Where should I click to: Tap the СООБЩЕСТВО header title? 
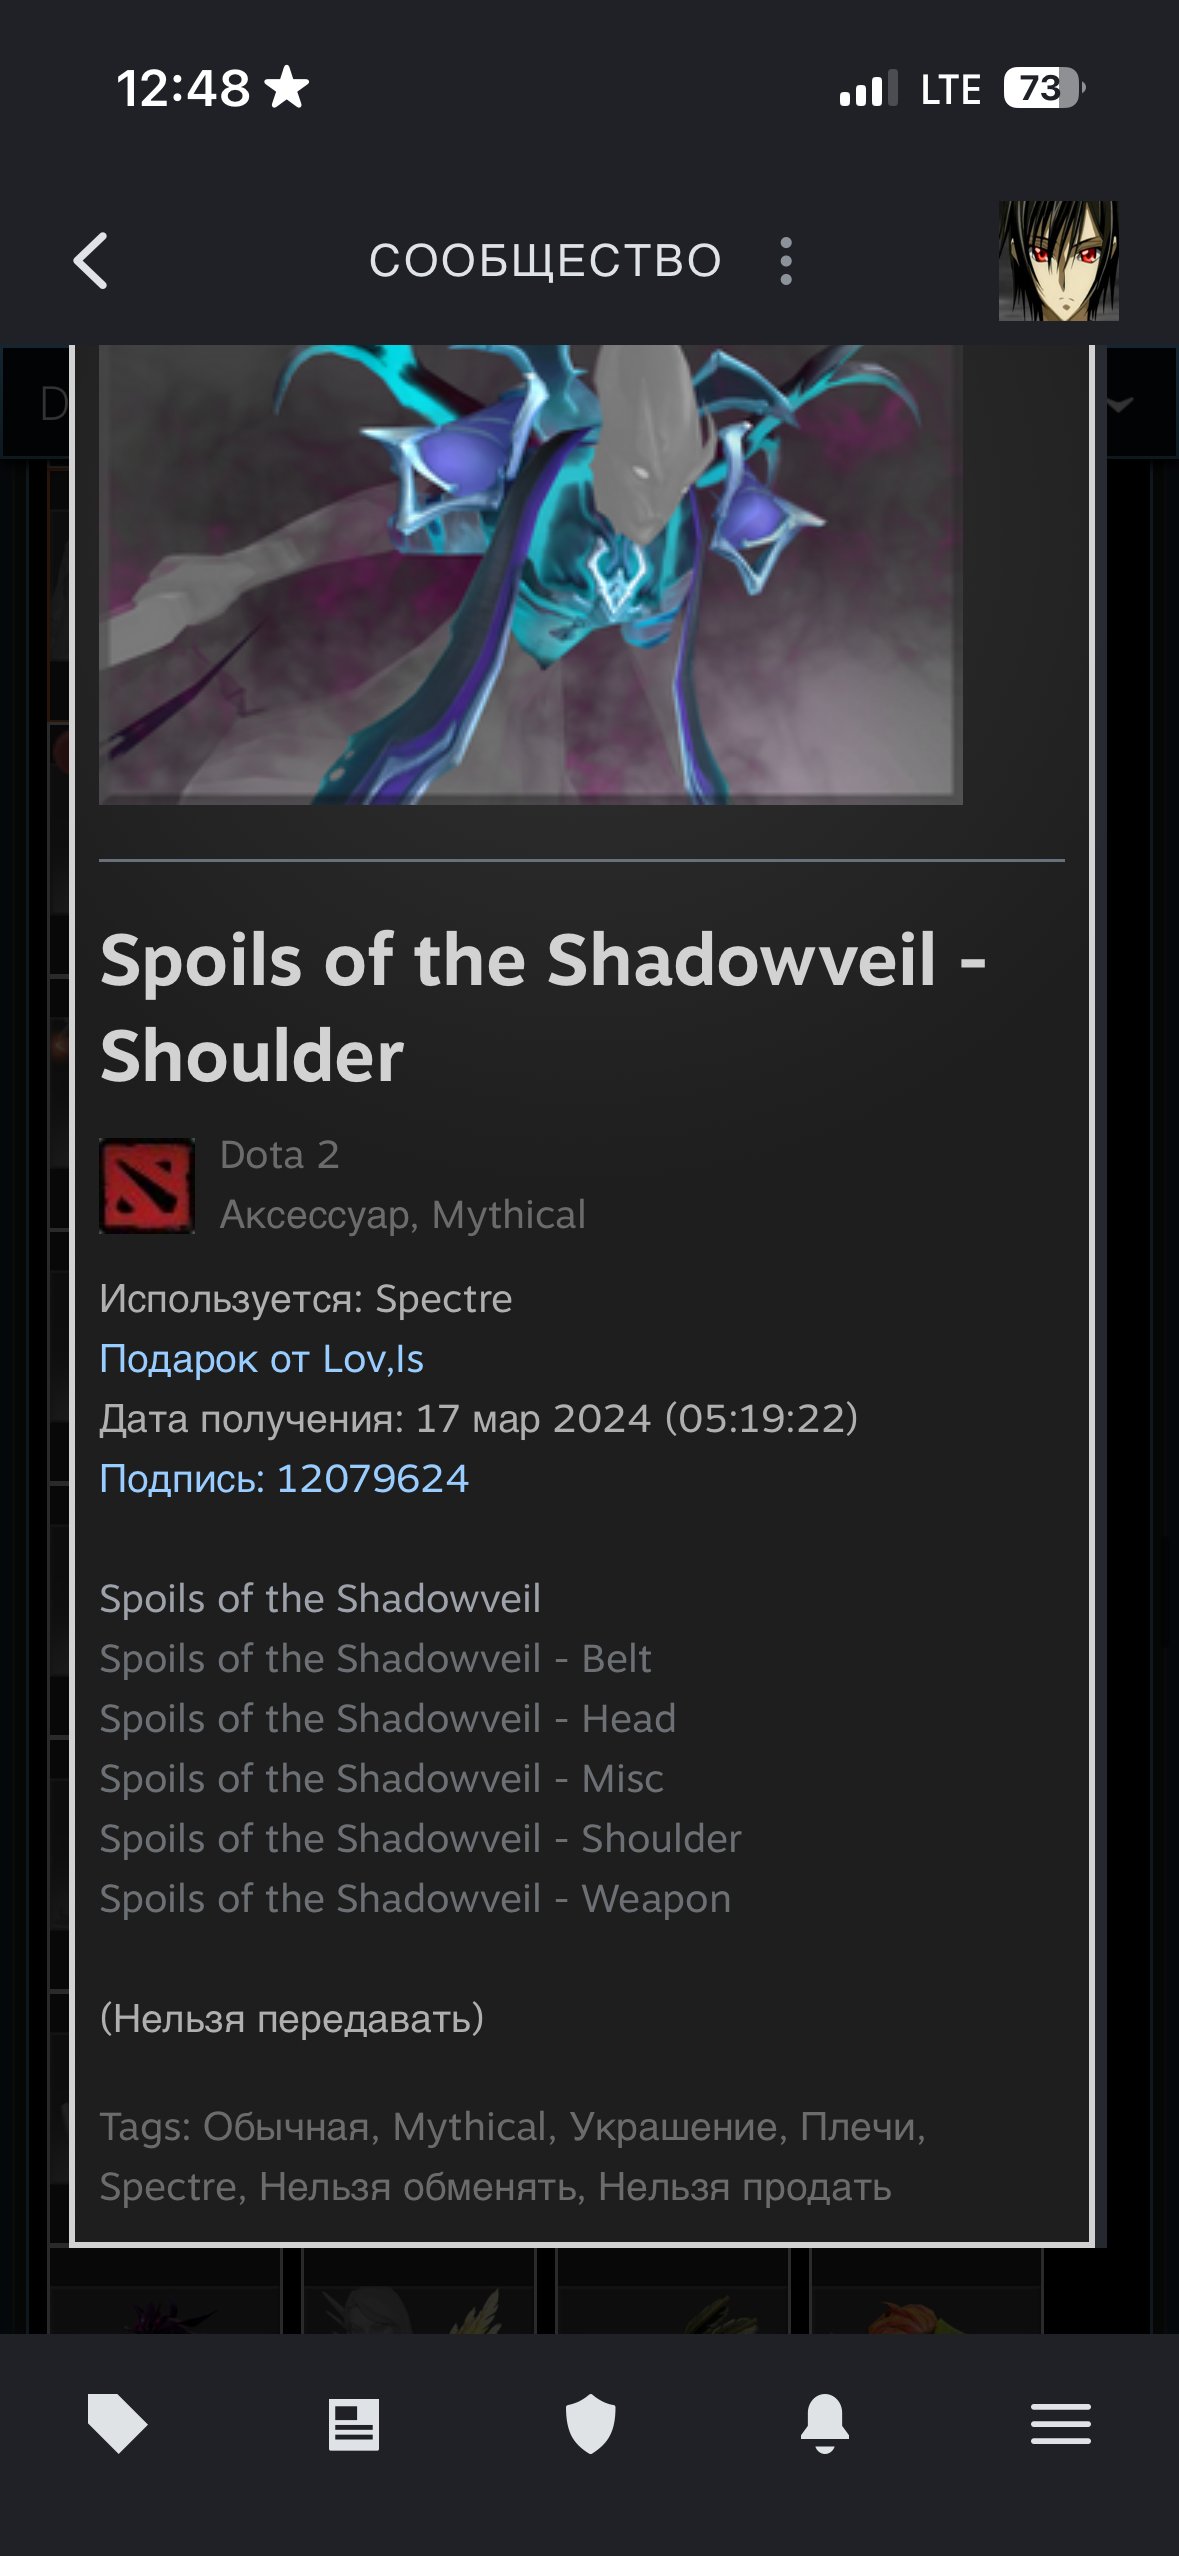[545, 261]
